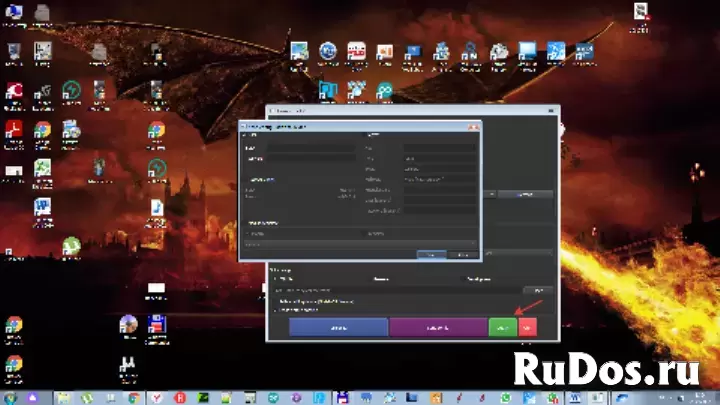The width and height of the screenshot is (720, 405).
Task: Click the wide purple button in main window
Action: [x=438, y=327]
